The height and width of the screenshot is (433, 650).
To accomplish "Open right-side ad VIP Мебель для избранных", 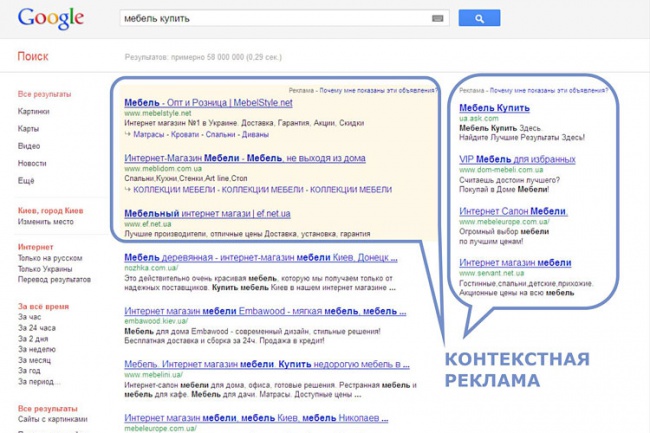I will coord(517,160).
